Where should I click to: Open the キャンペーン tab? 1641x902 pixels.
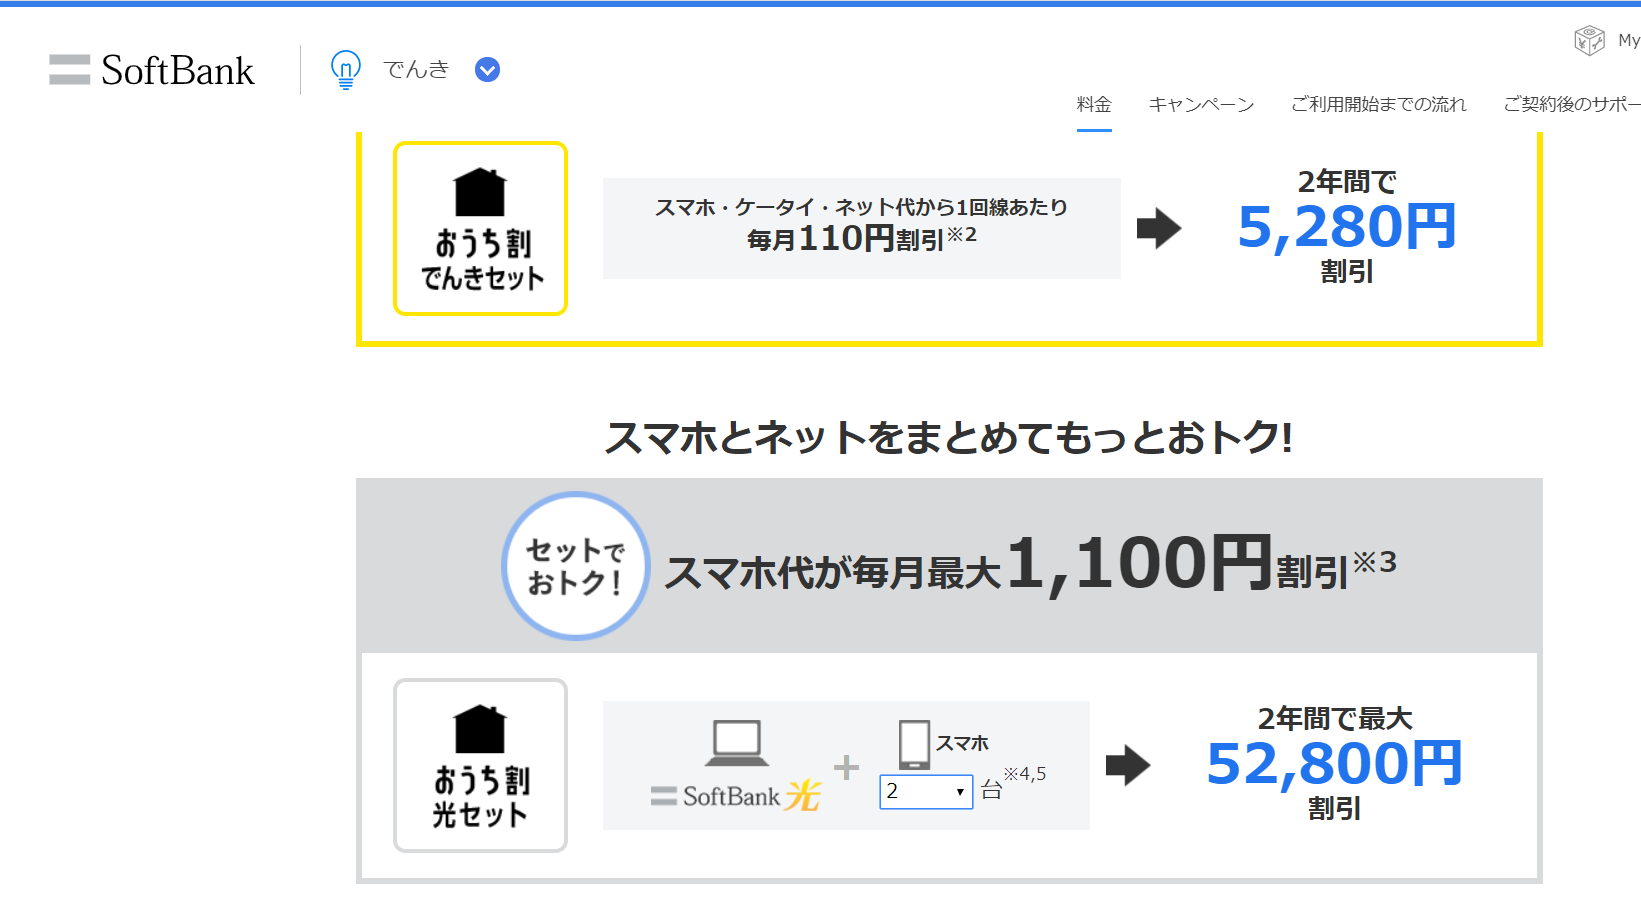tap(1201, 104)
